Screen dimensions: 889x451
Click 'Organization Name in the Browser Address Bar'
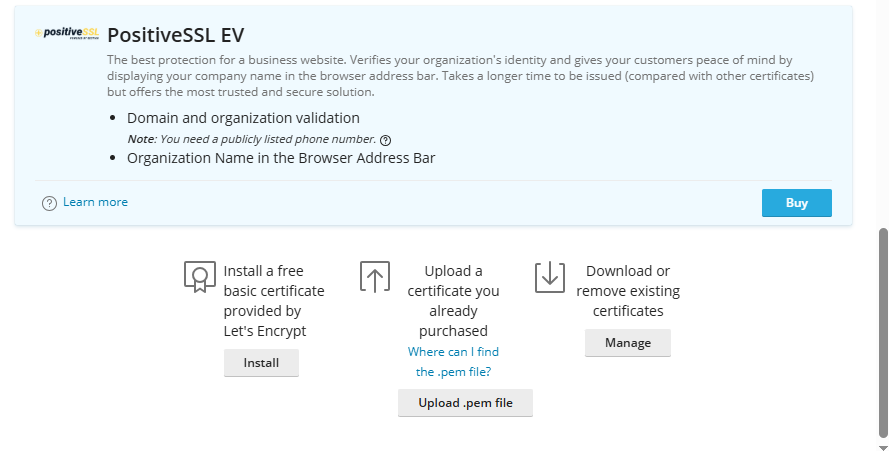click(281, 158)
